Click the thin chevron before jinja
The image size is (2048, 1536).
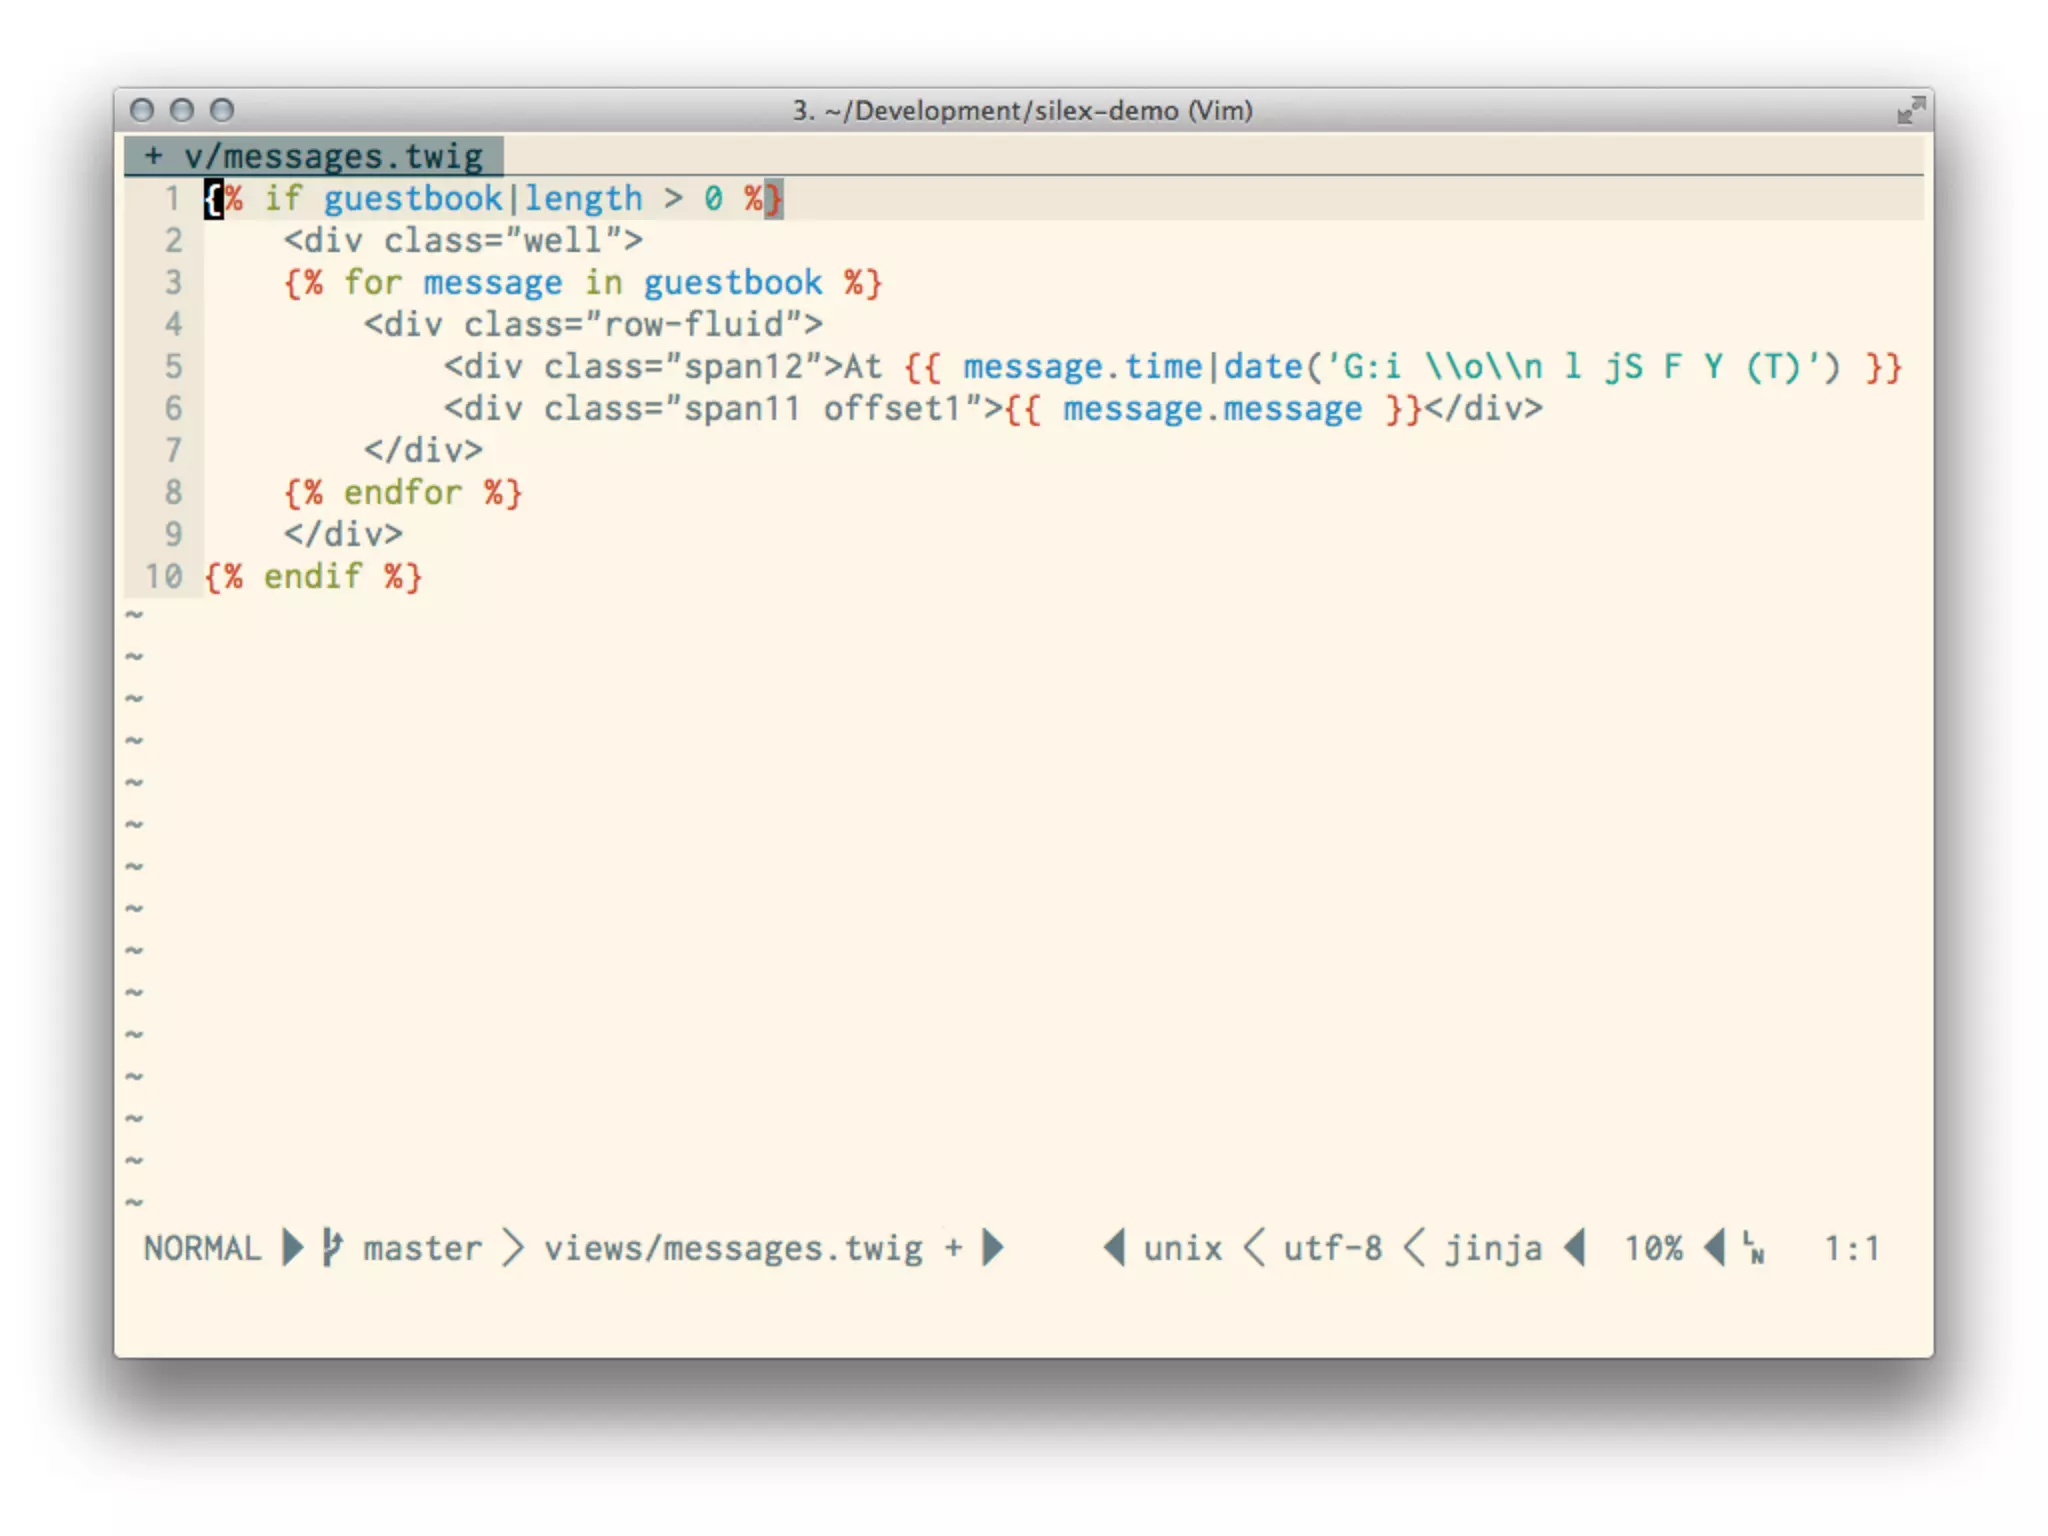point(1414,1247)
